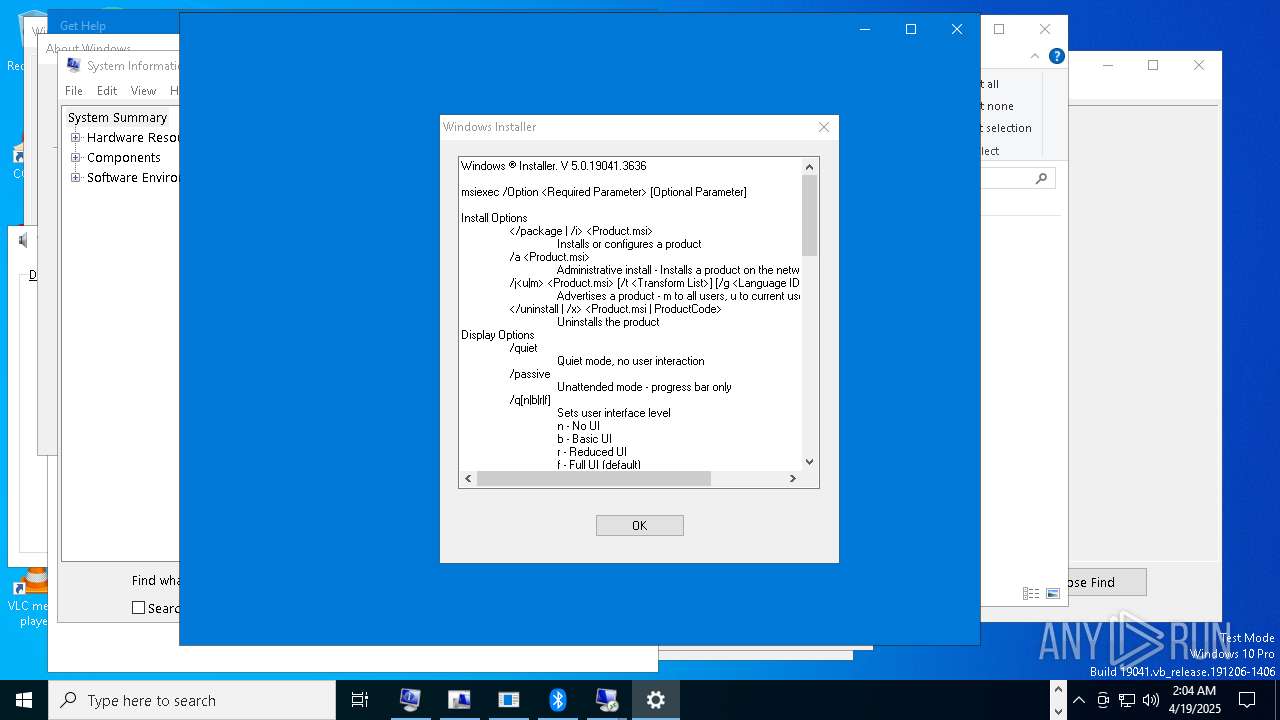
Task: Close the Windows Installer dialog
Action: [823, 127]
